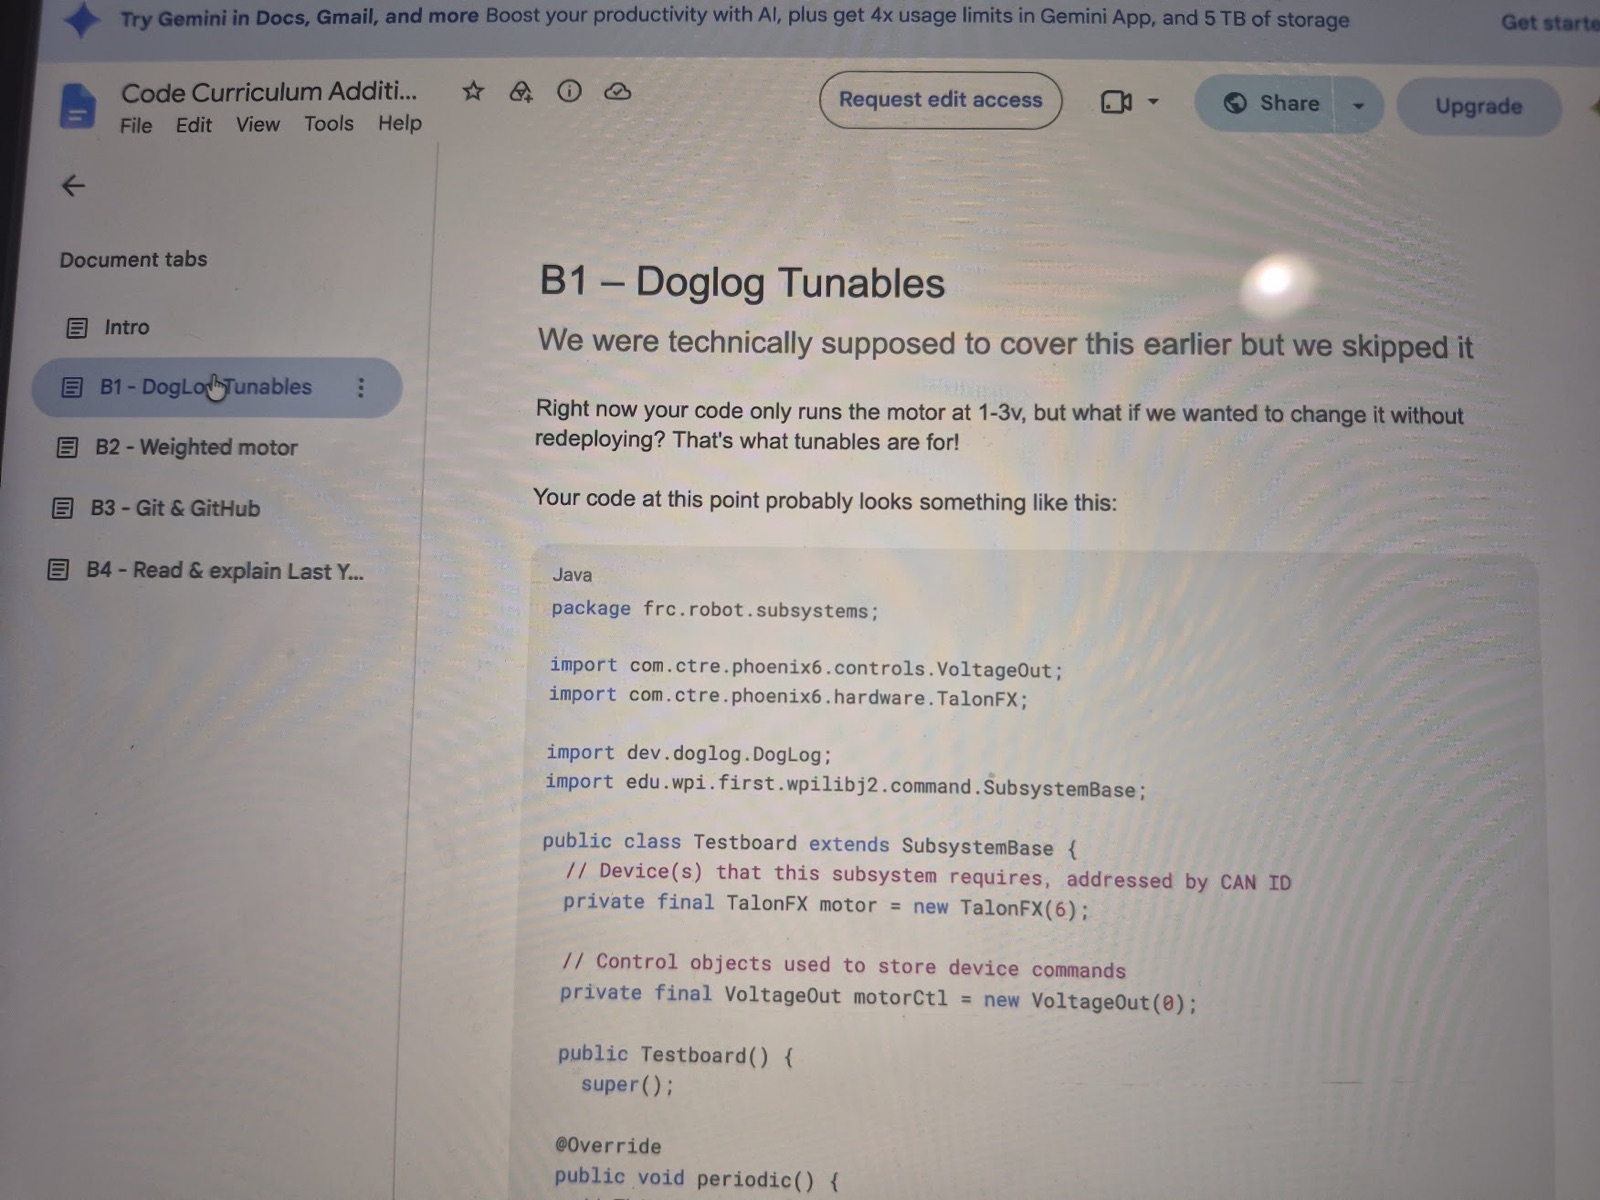Click the Upgrade button
Screen dimensions: 1600x1200
[1479, 106]
